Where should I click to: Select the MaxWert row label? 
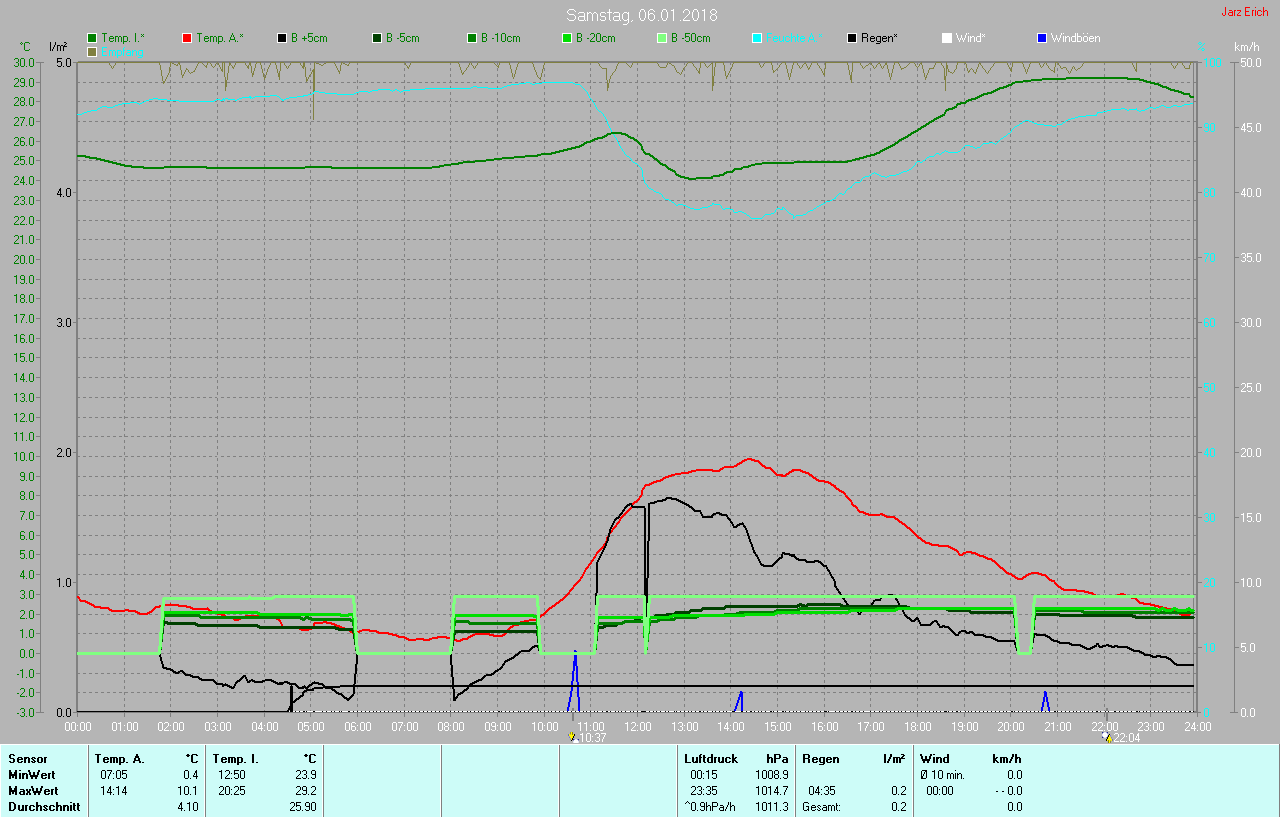pos(31,790)
